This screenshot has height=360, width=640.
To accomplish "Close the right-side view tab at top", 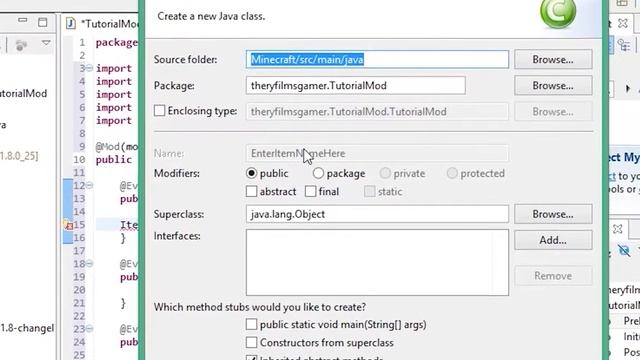I will (x=622, y=23).
